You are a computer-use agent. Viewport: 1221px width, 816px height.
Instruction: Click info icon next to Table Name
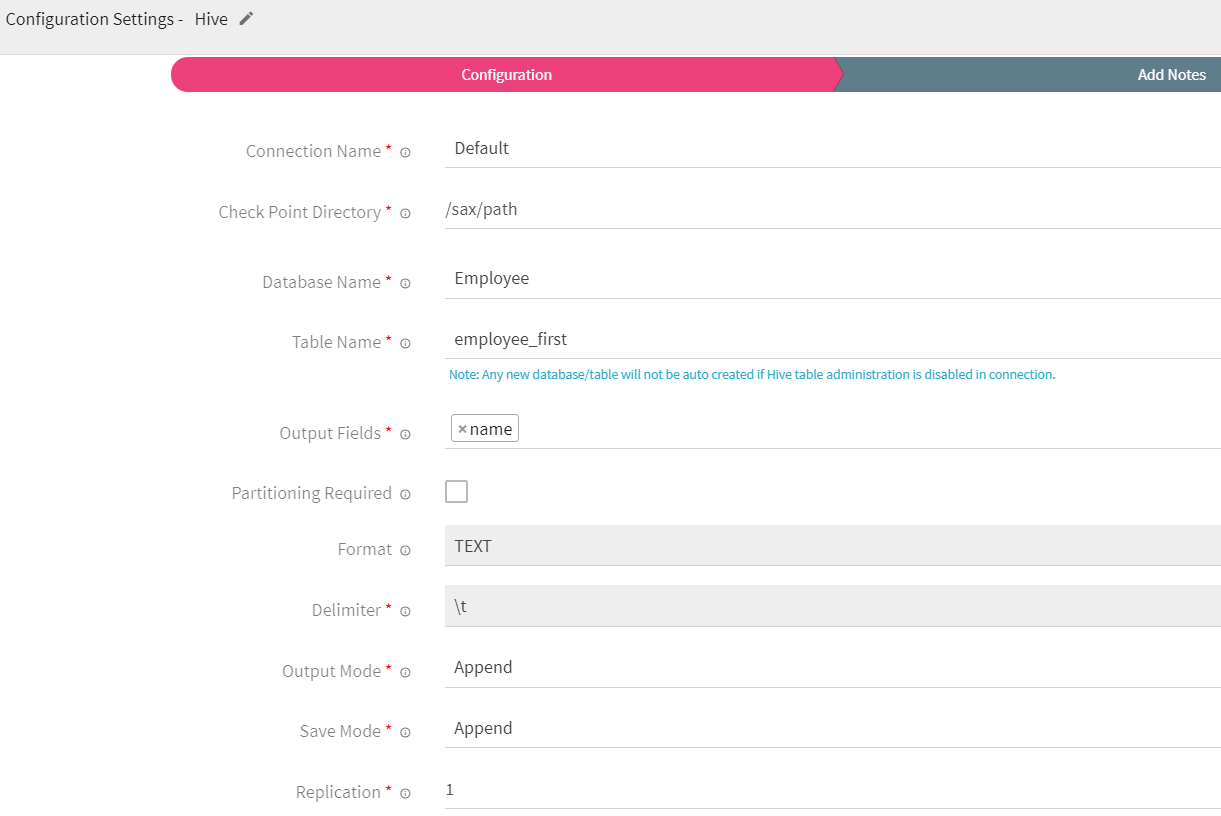point(405,343)
